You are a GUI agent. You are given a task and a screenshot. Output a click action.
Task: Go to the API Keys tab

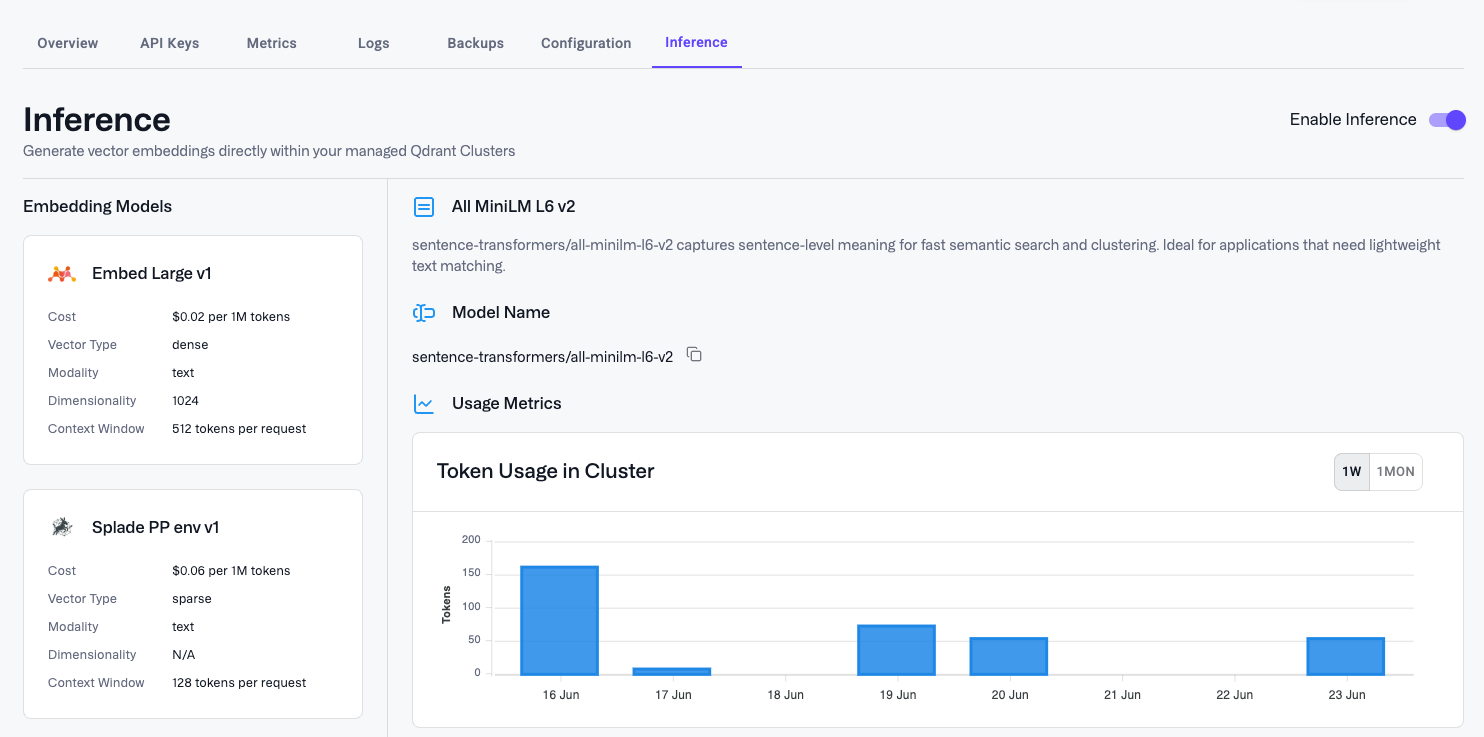[169, 43]
